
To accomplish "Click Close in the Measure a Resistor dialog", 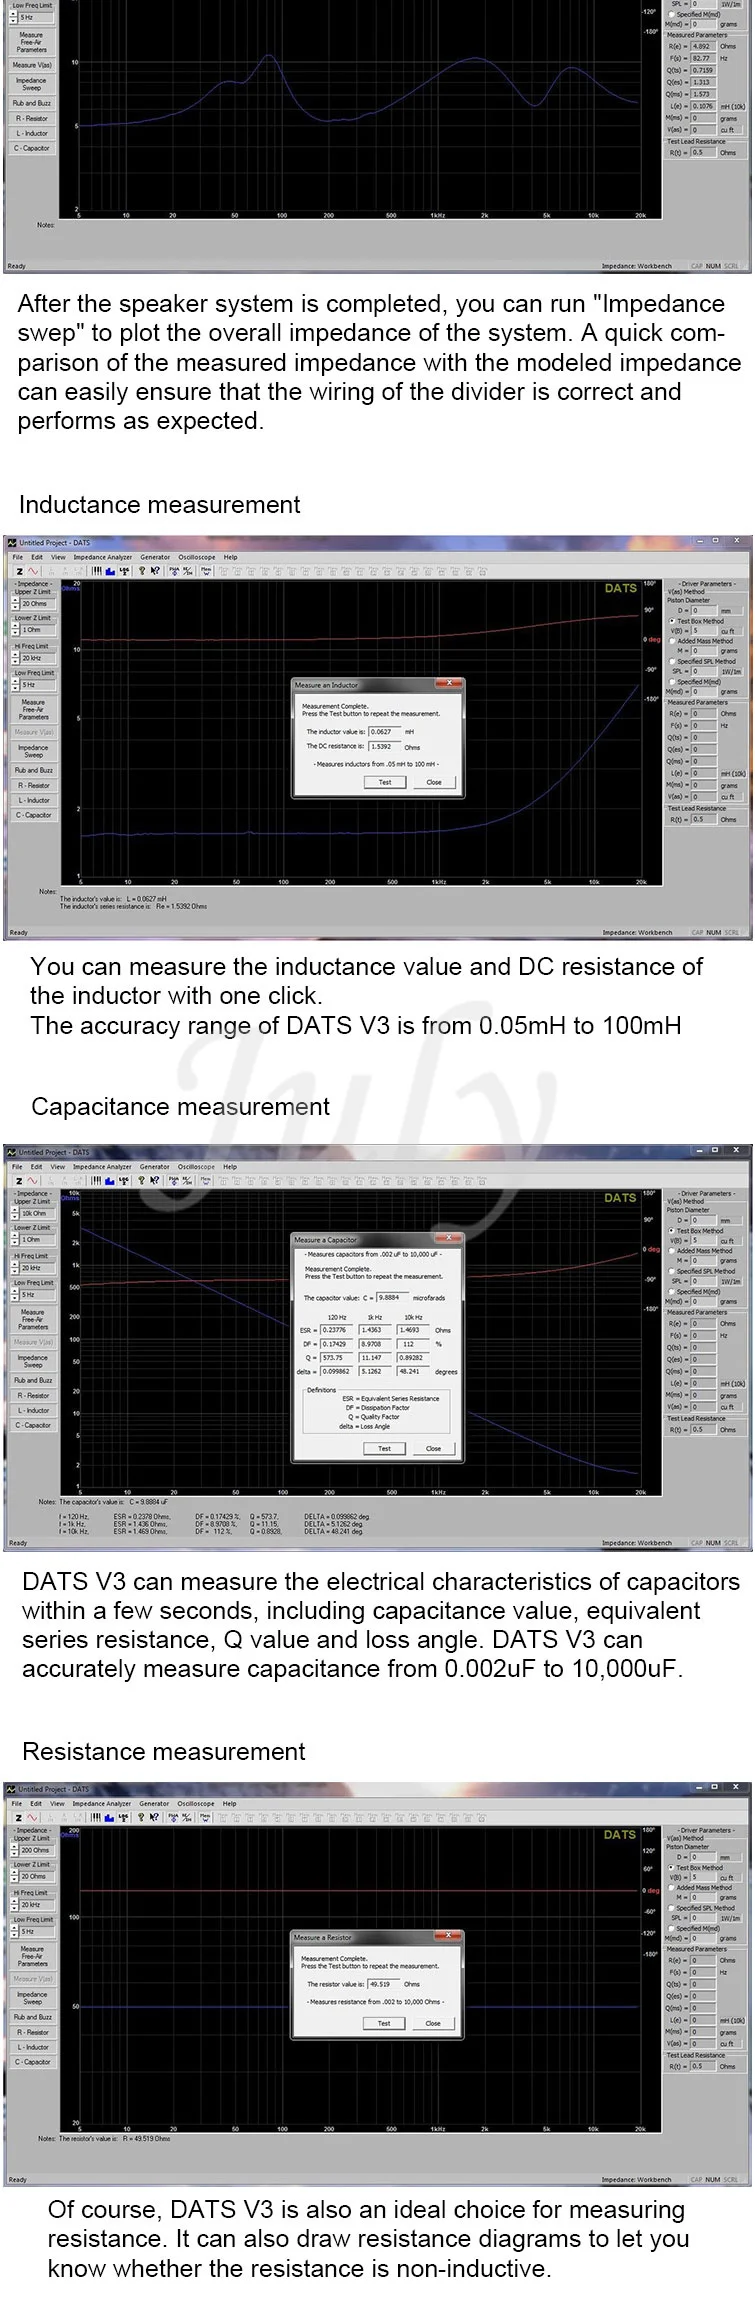I will (x=432, y=2022).
